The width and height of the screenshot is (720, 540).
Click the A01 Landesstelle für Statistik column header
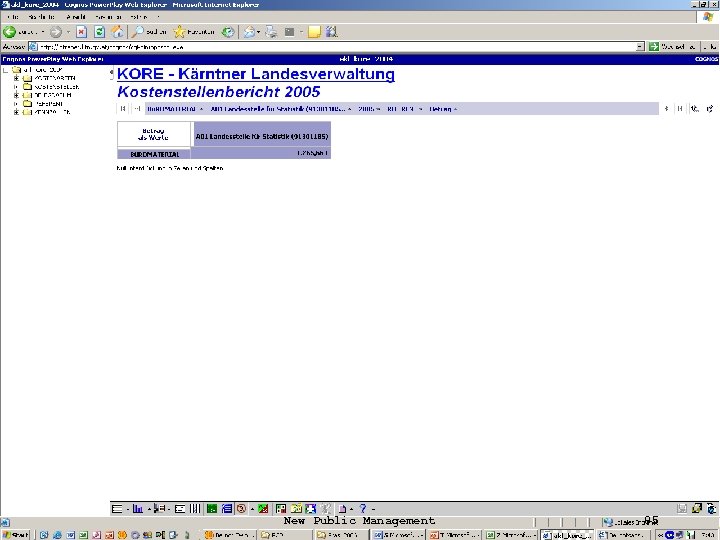click(x=262, y=136)
